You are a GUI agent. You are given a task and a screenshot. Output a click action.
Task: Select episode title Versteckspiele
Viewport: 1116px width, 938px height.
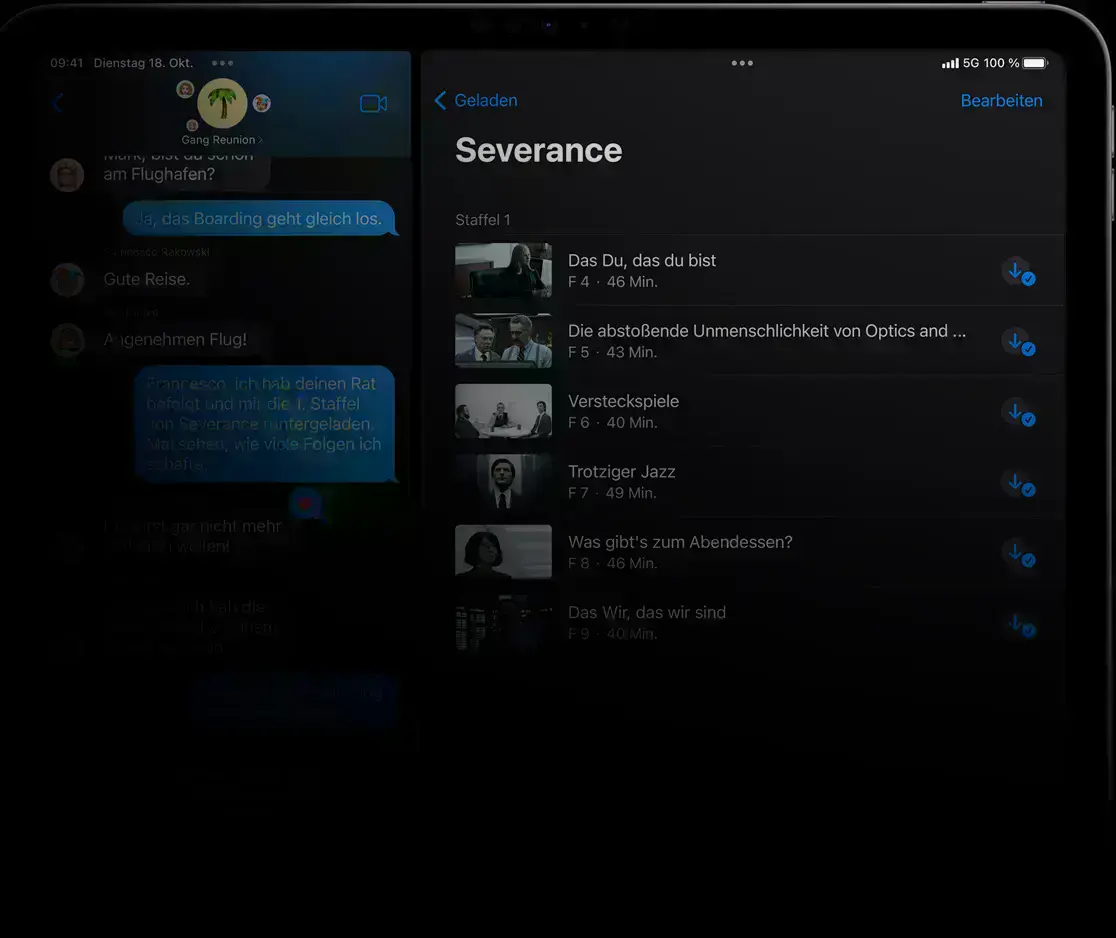coord(623,401)
